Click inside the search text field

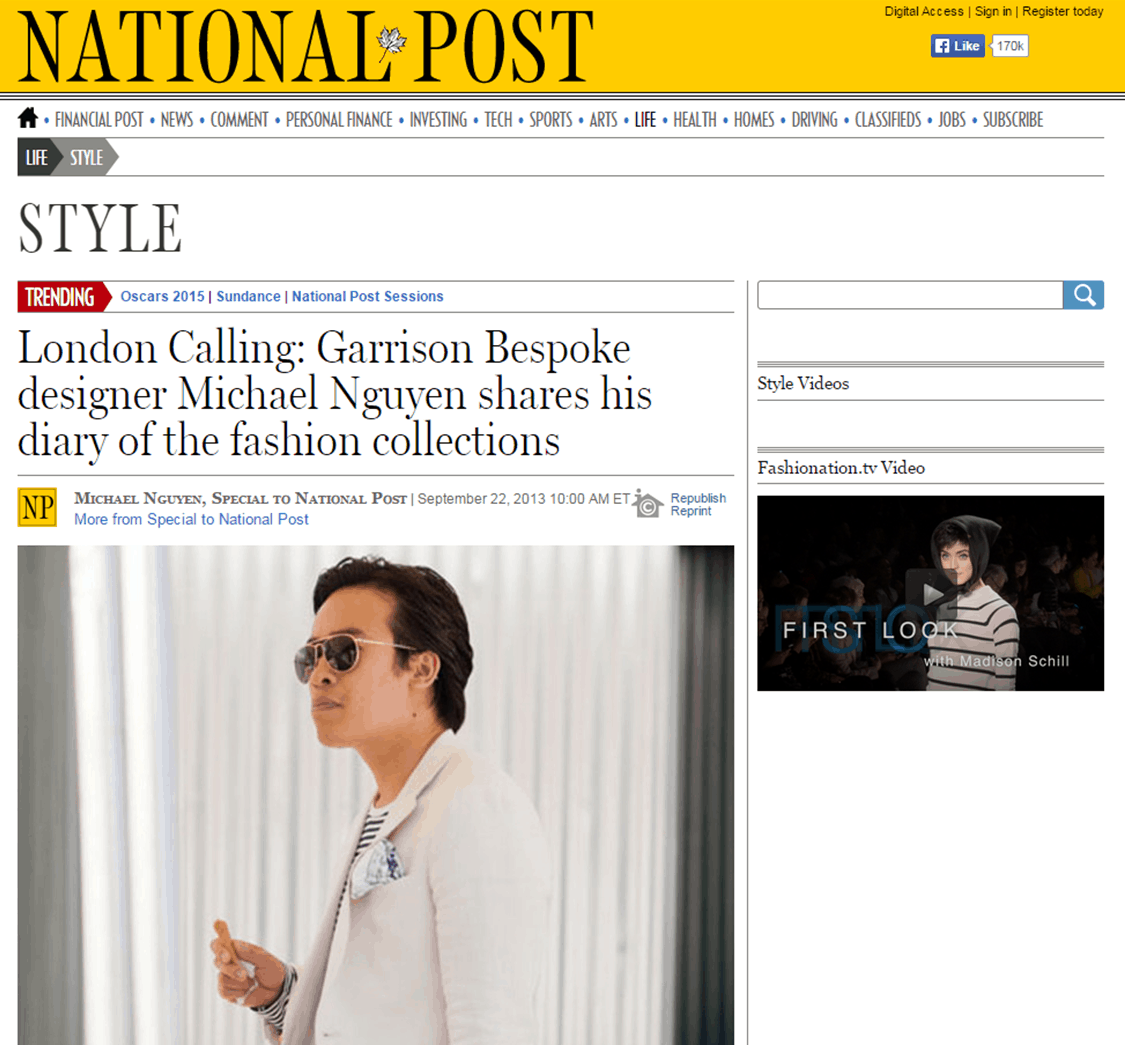point(910,295)
